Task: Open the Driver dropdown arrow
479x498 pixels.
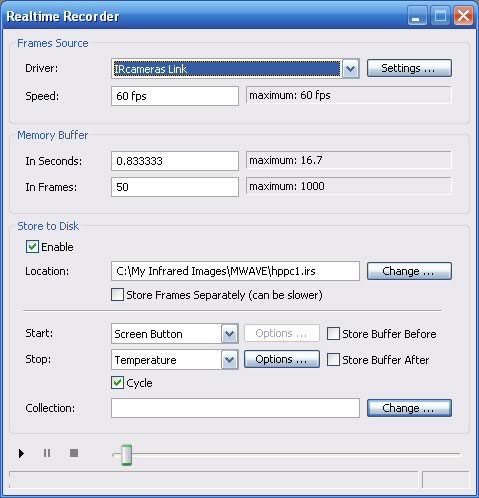Action: click(350, 69)
